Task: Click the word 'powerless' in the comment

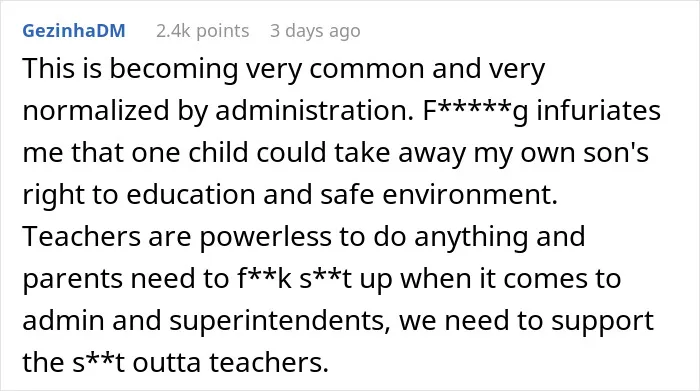Action: 265,237
